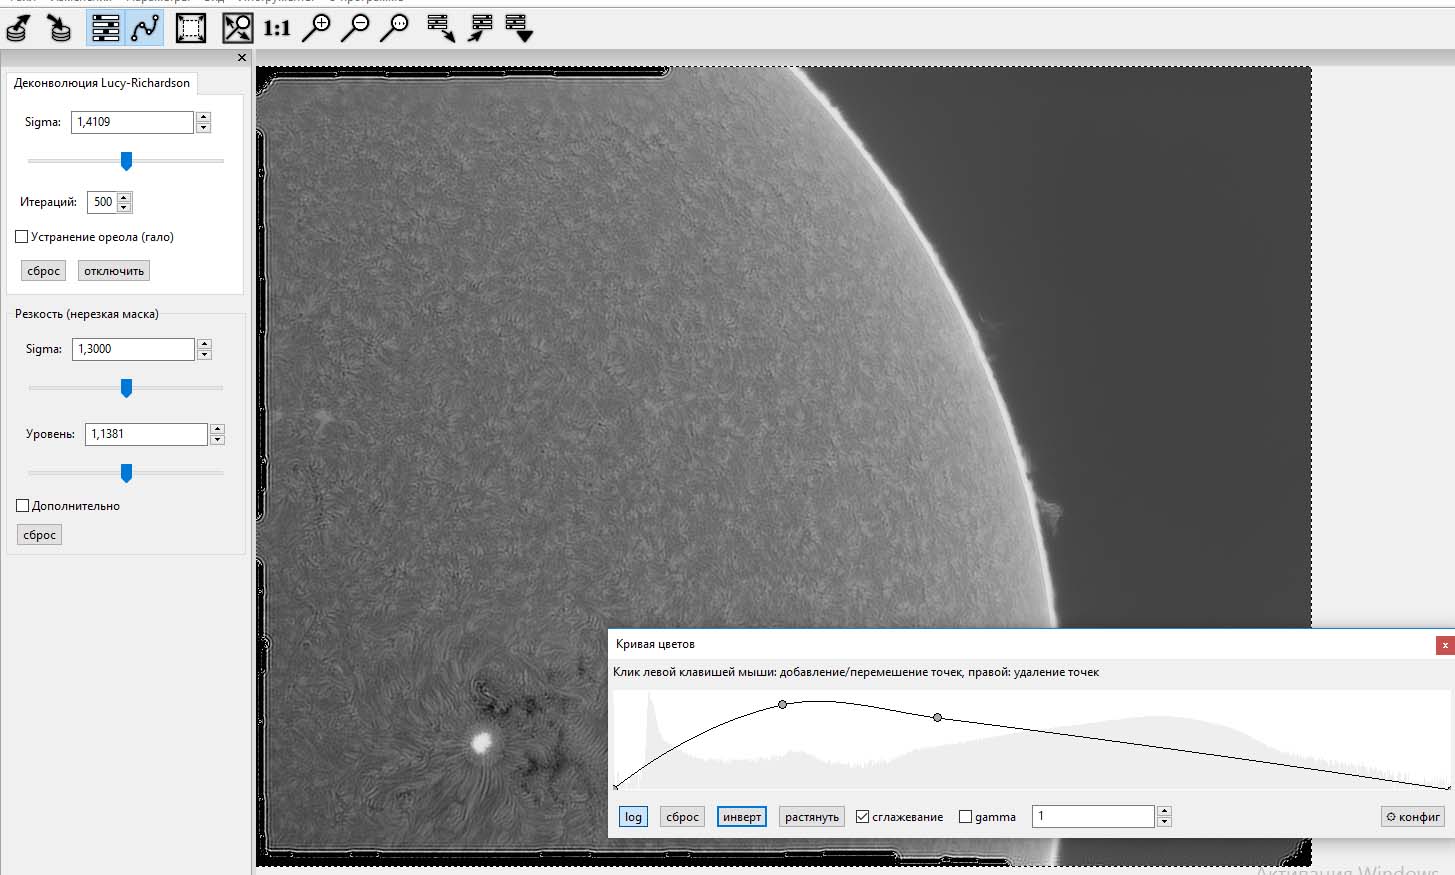
Task: Save the image using the save icon
Action: pyautogui.click(x=60, y=28)
